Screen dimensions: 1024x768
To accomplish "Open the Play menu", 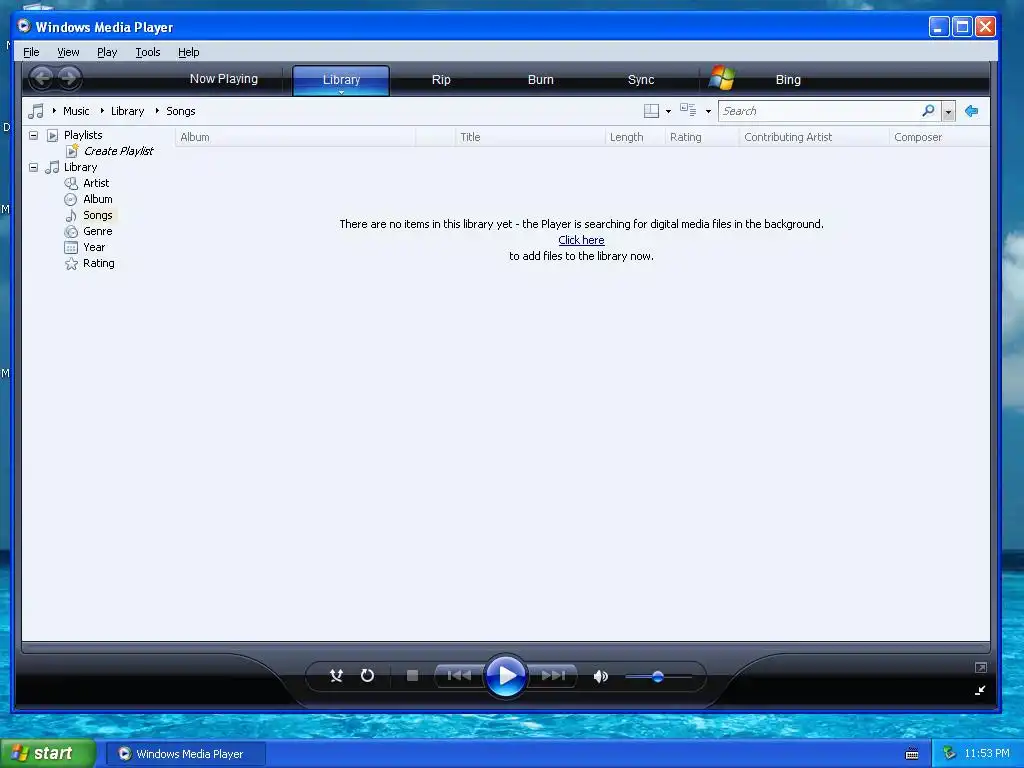I will [107, 52].
